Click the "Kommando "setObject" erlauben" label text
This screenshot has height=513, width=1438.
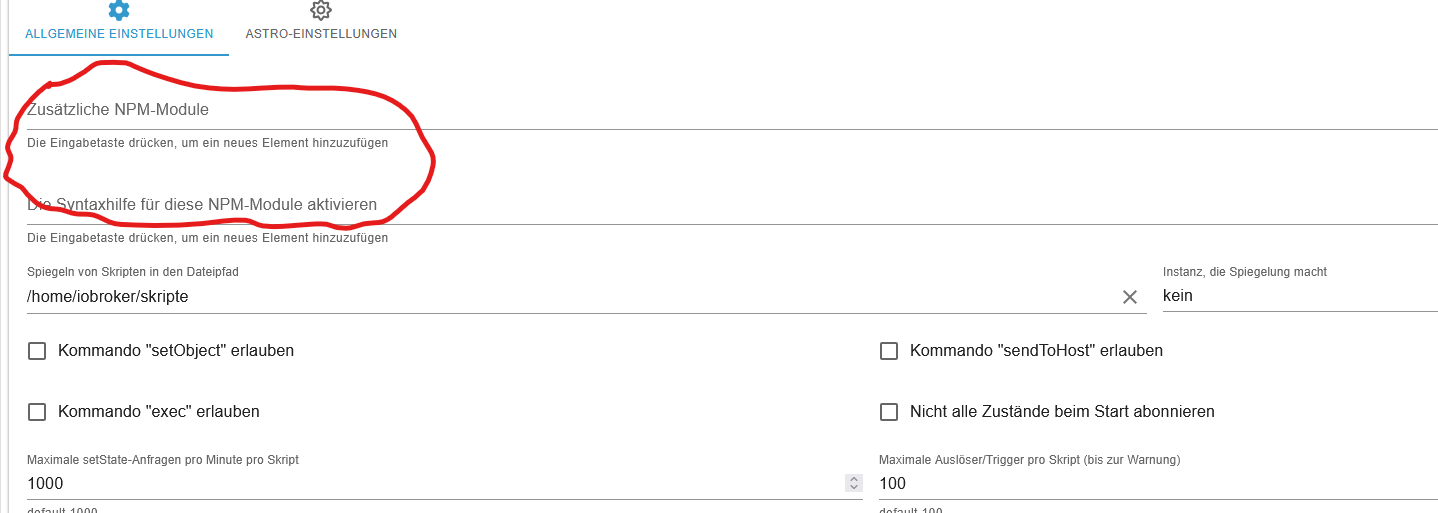pyautogui.click(x=176, y=351)
